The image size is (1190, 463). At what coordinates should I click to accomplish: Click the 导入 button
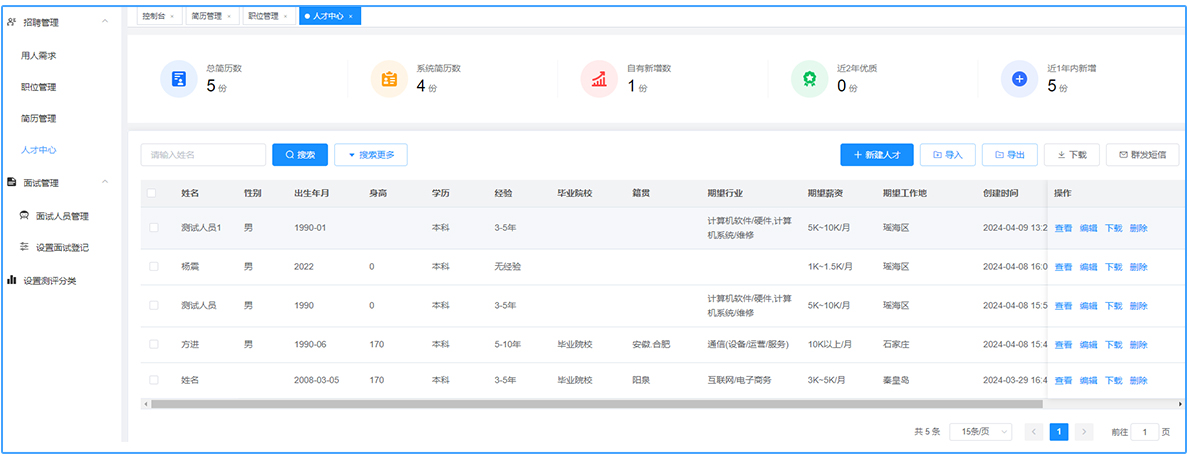[x=948, y=155]
